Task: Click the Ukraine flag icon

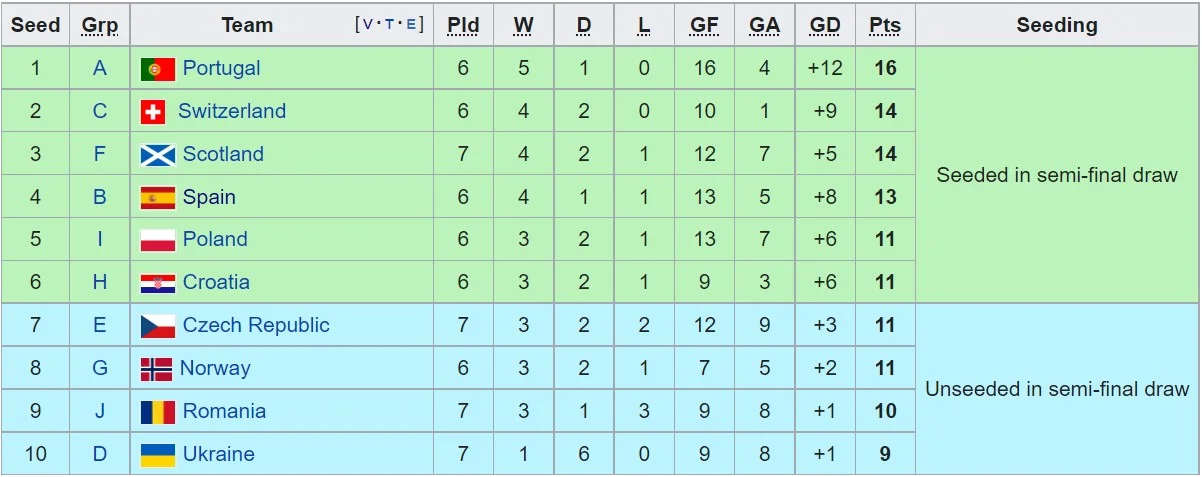Action: point(157,455)
